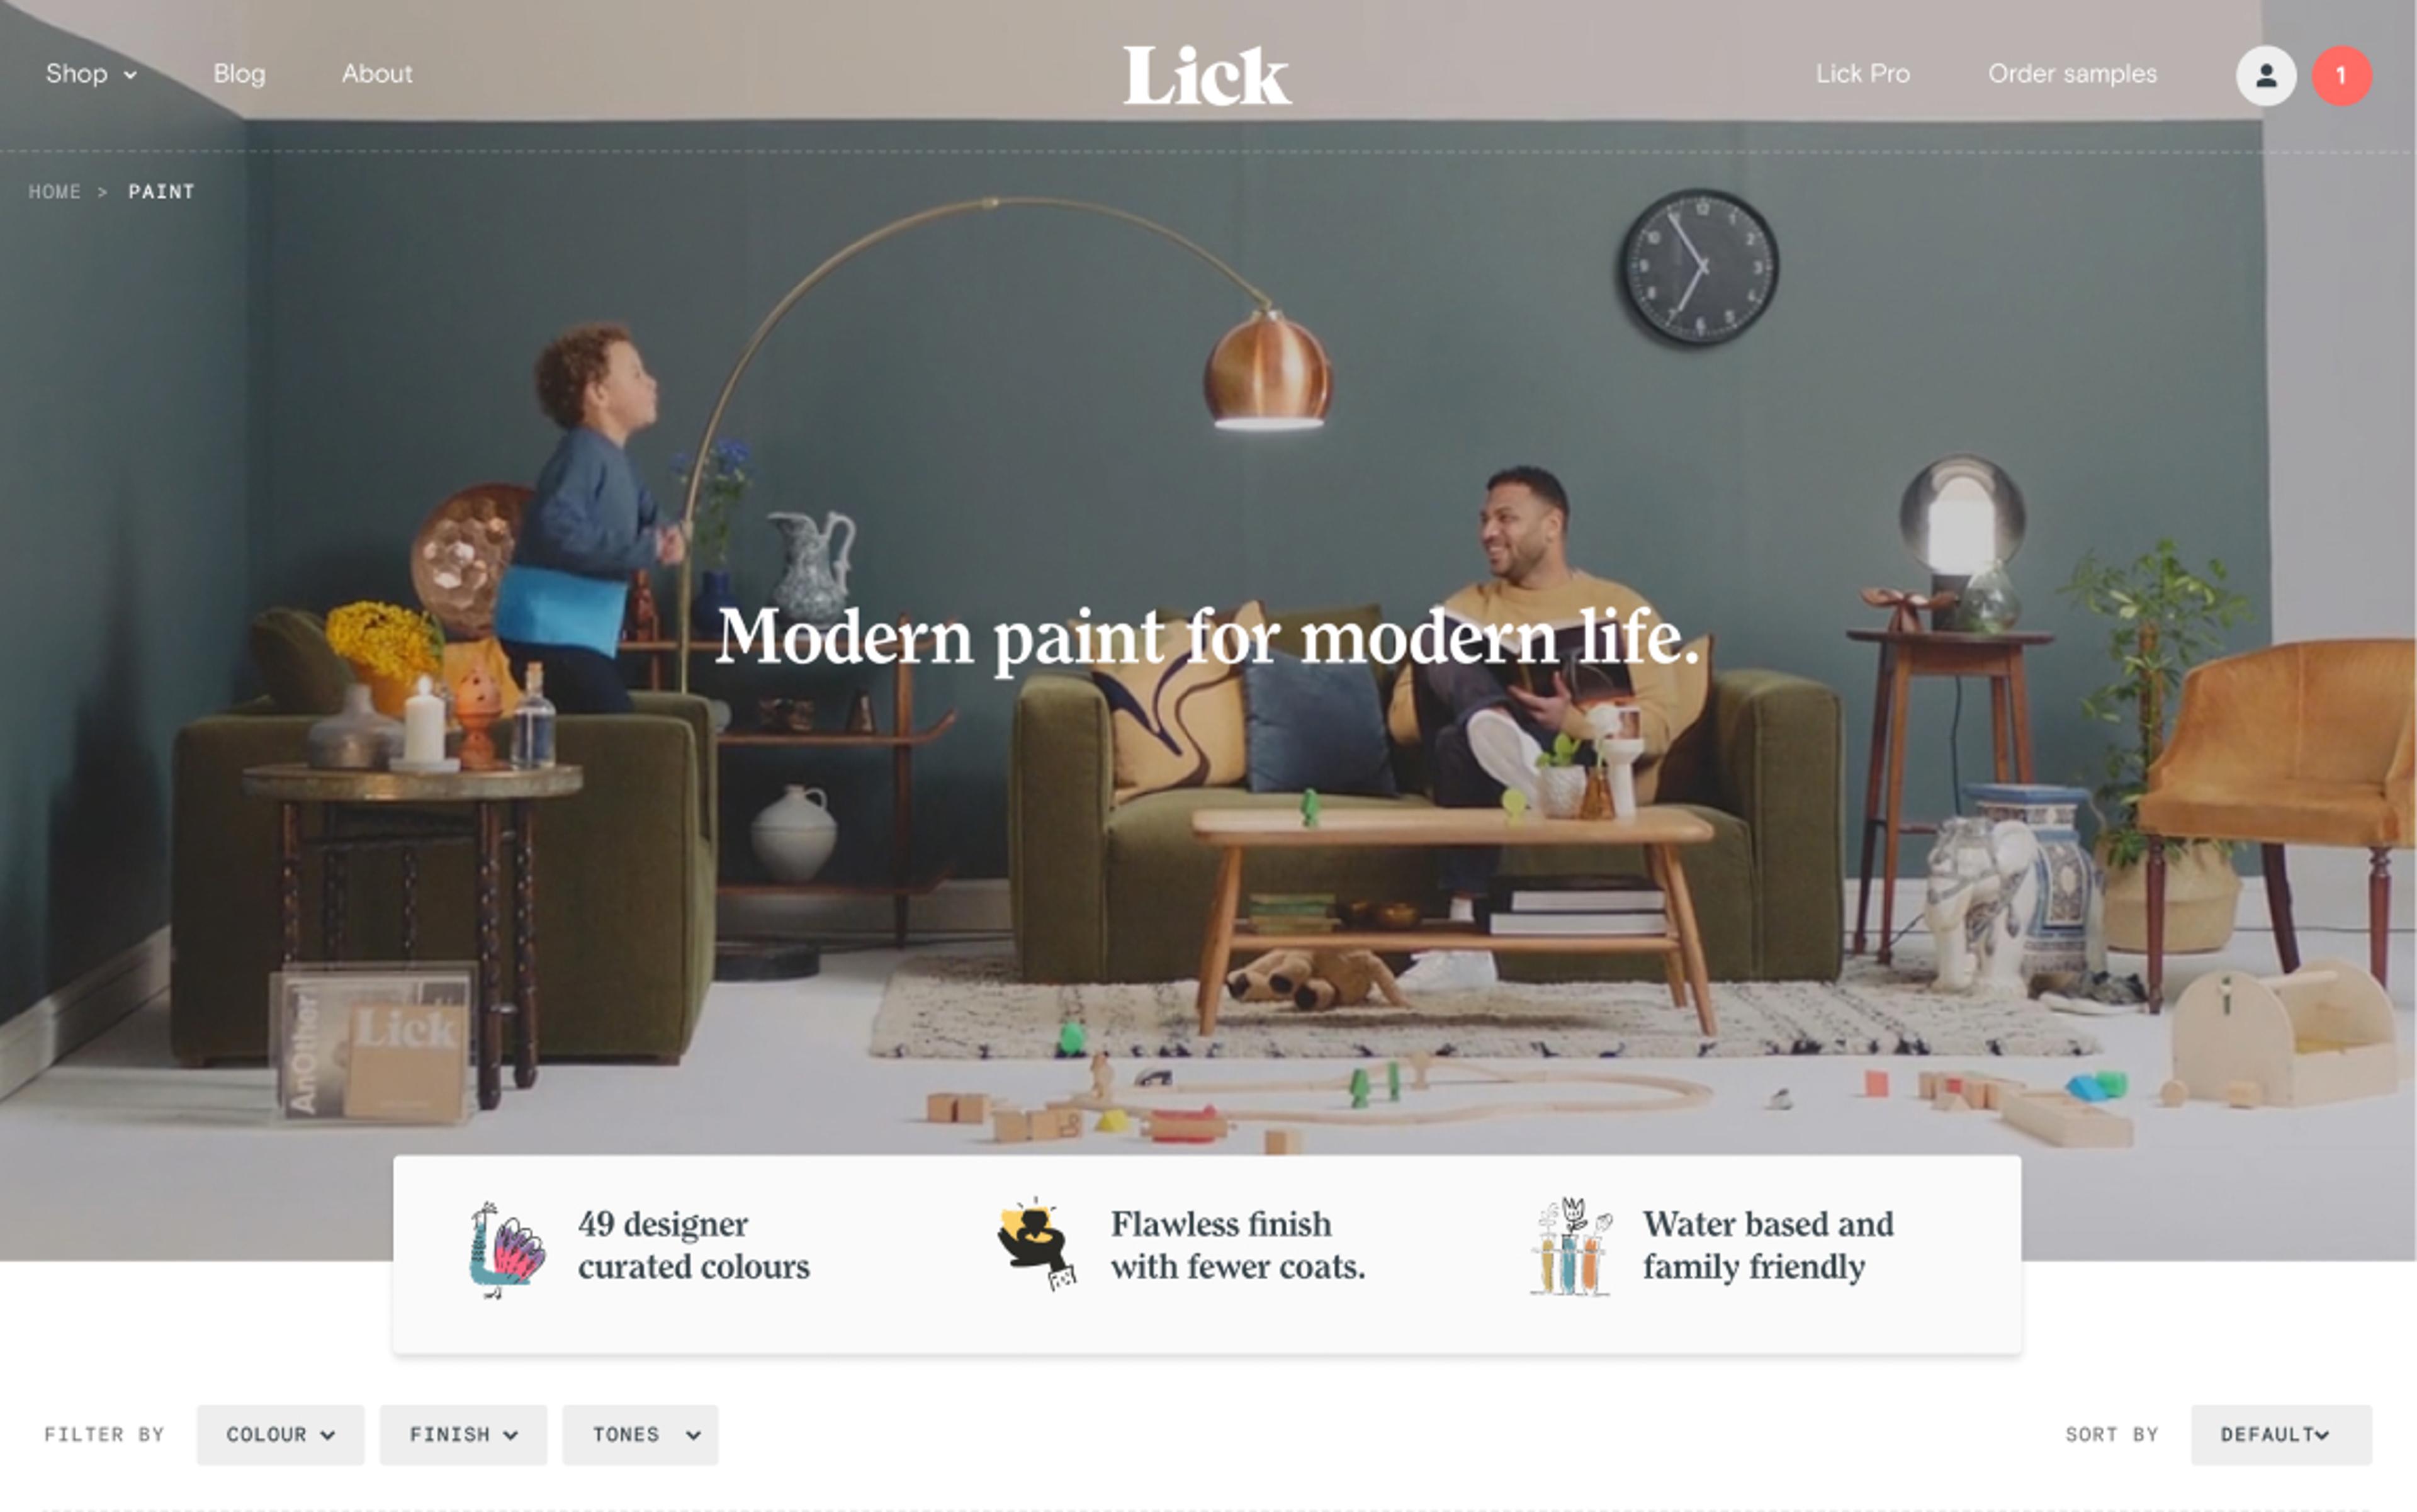Open the About menu item
The height and width of the screenshot is (1512, 2417).
pos(377,74)
